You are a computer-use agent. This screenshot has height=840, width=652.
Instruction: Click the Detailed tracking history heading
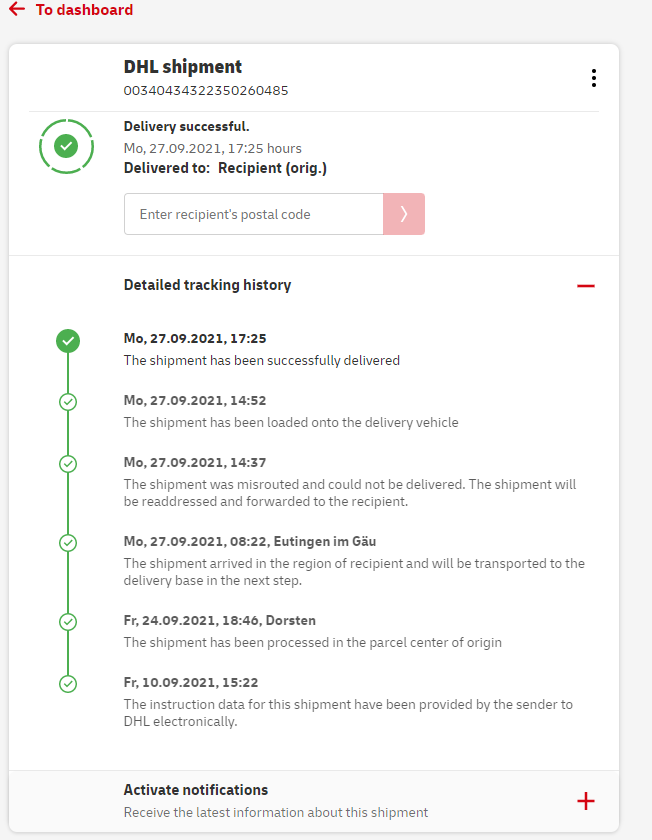[207, 285]
